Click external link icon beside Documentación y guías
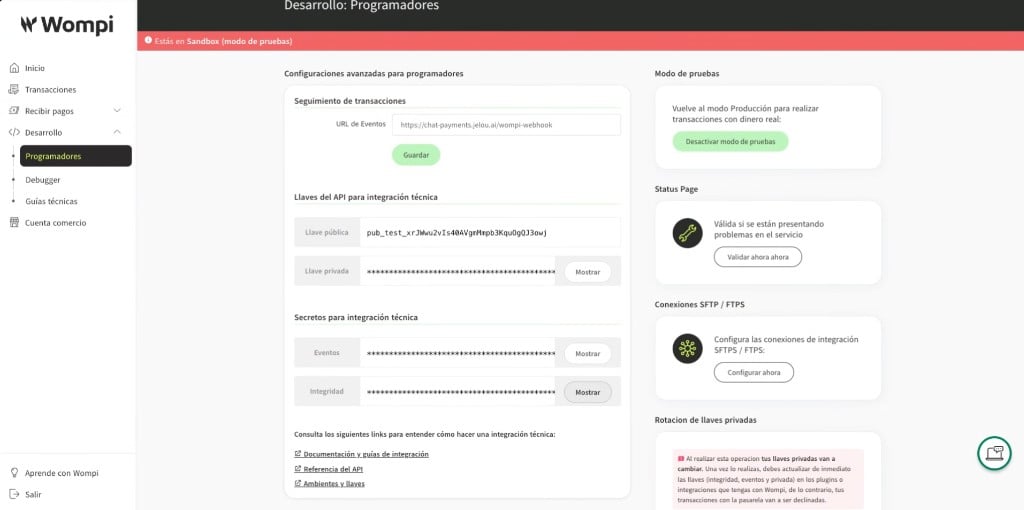The image size is (1024, 510). click(298, 454)
